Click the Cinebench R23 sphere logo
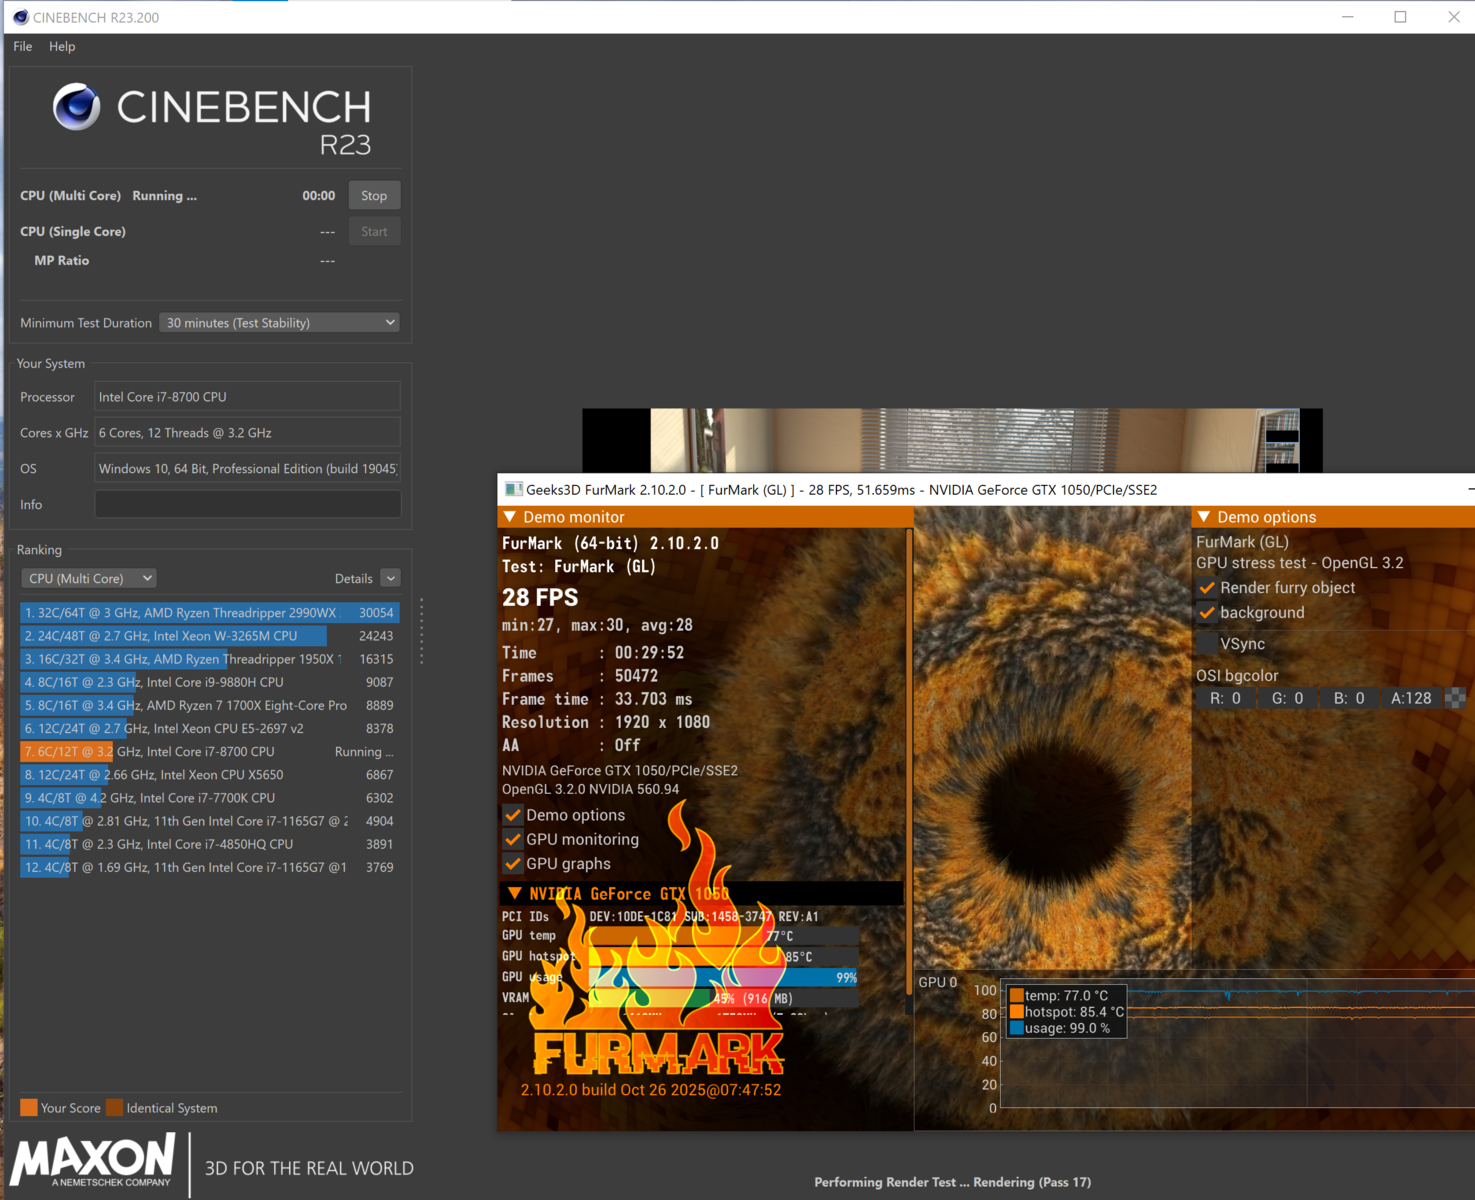 [x=77, y=107]
